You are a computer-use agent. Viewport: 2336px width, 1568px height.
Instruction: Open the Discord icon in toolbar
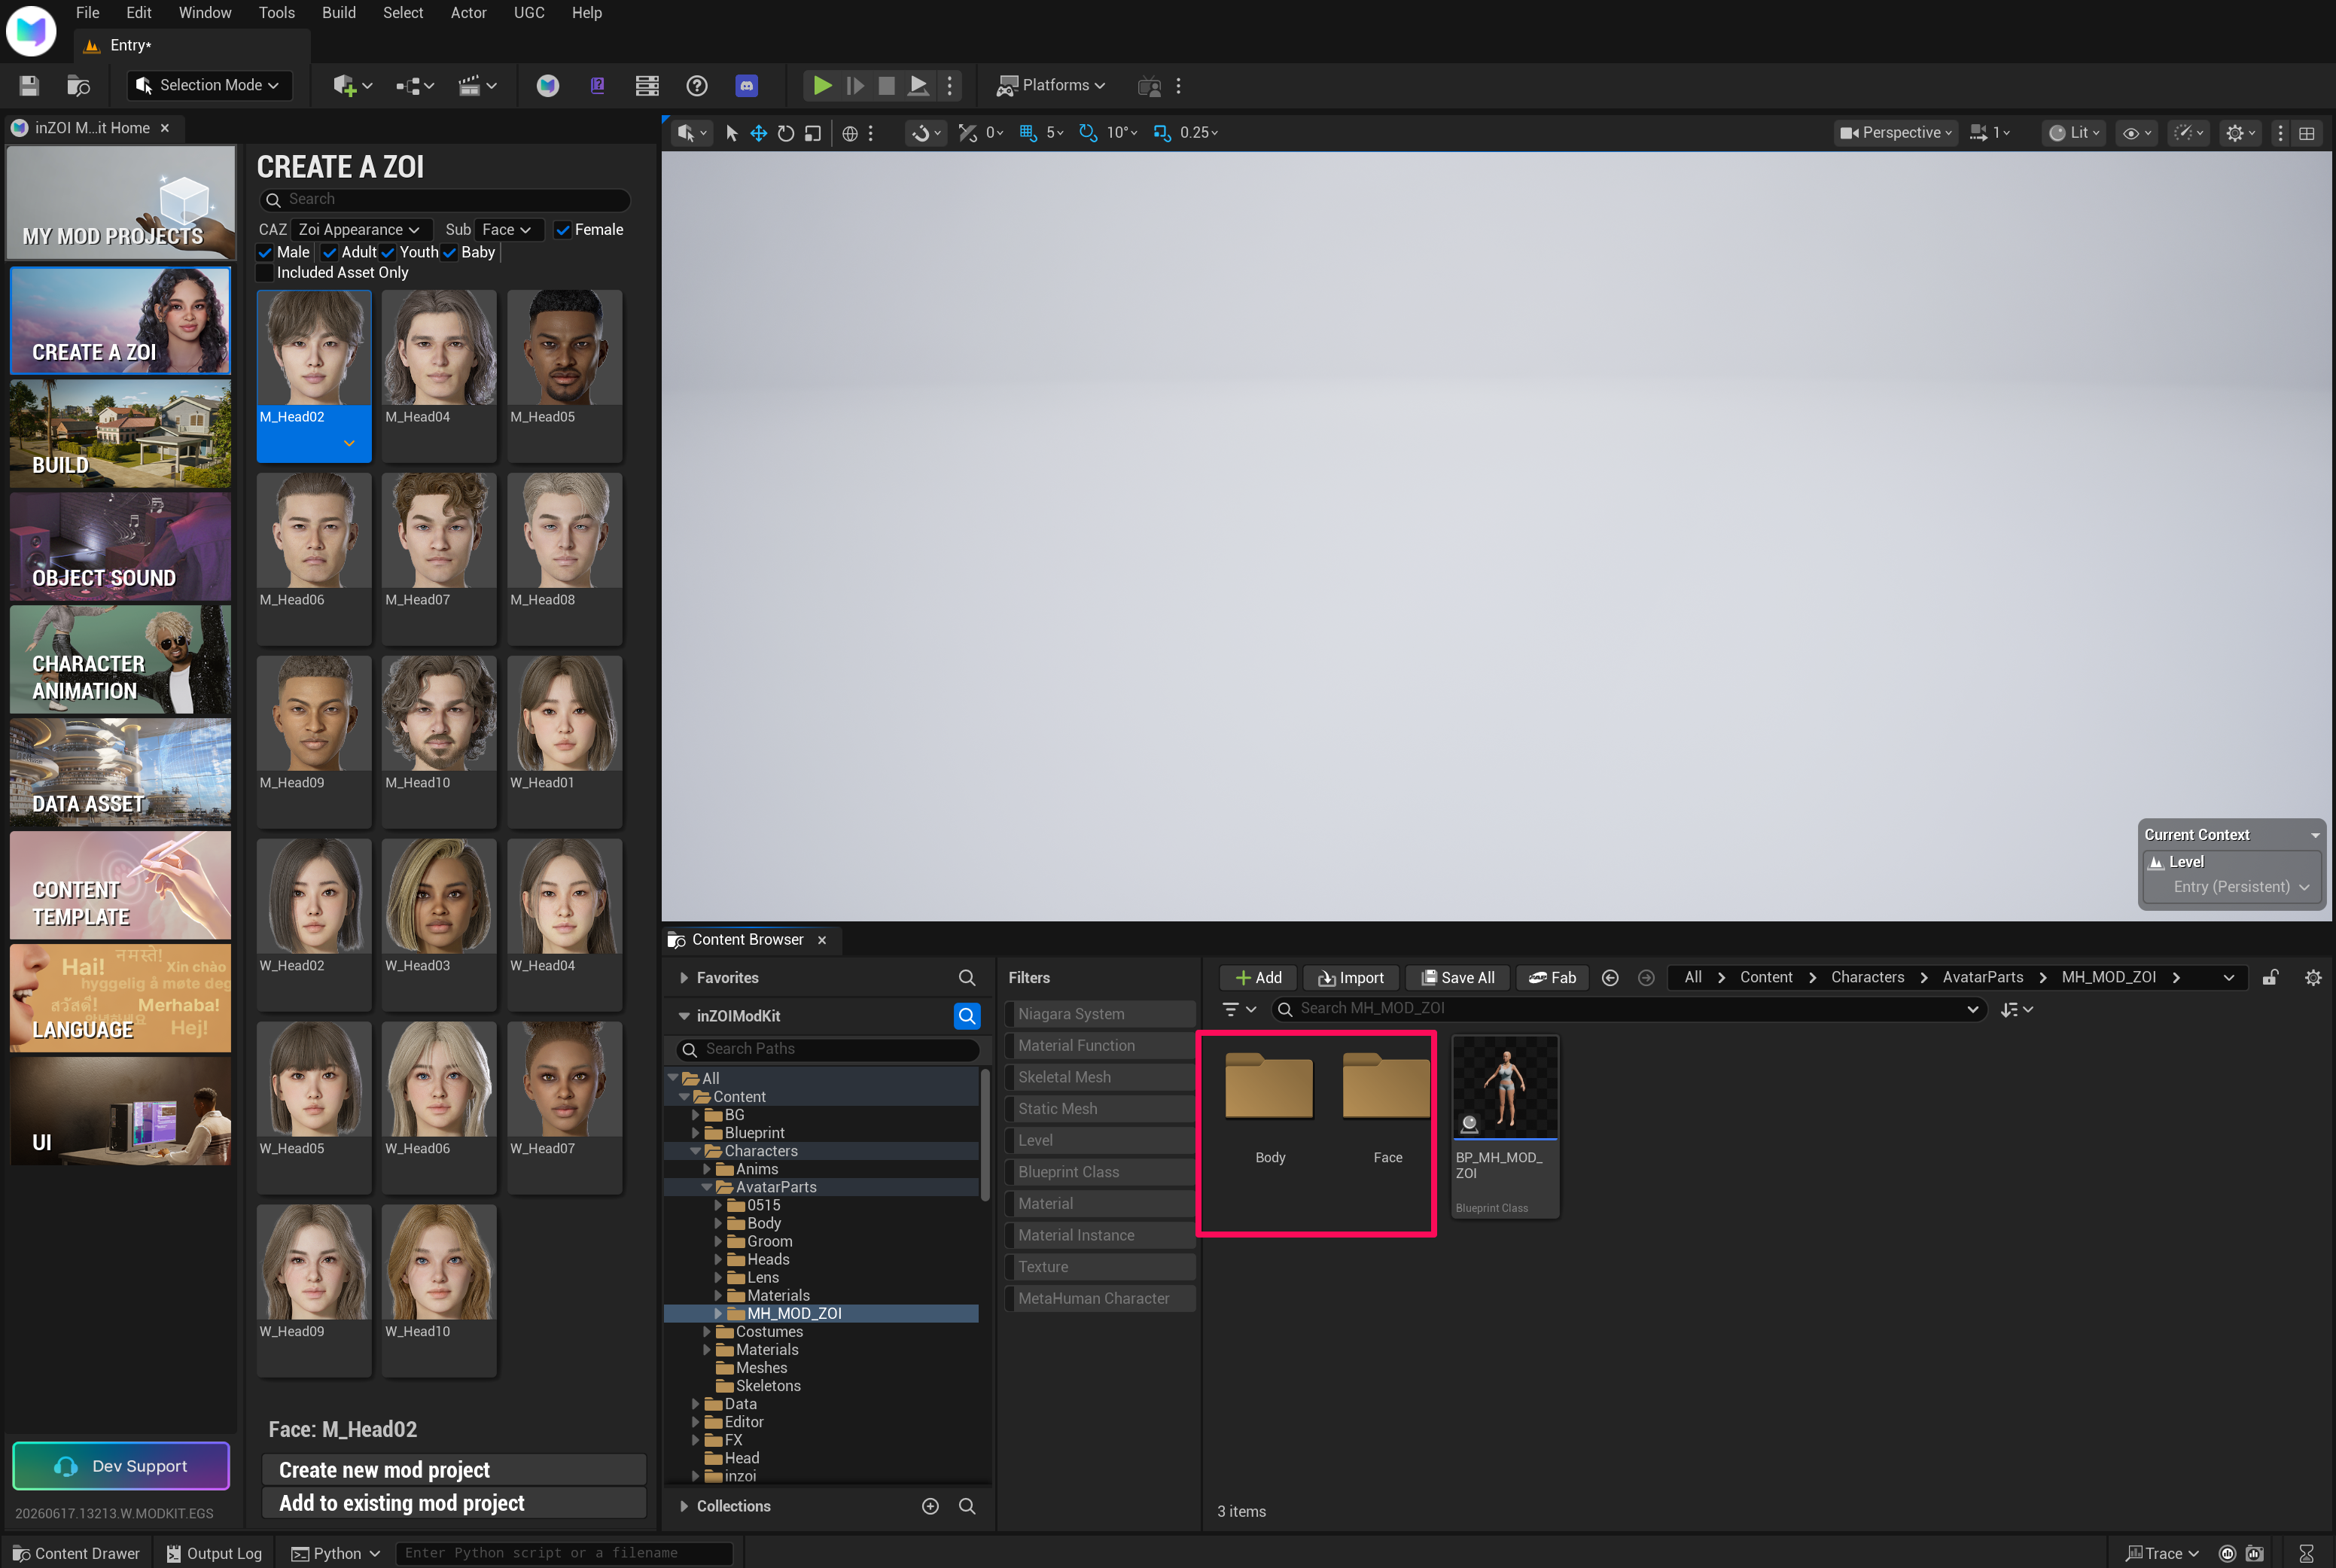[746, 86]
